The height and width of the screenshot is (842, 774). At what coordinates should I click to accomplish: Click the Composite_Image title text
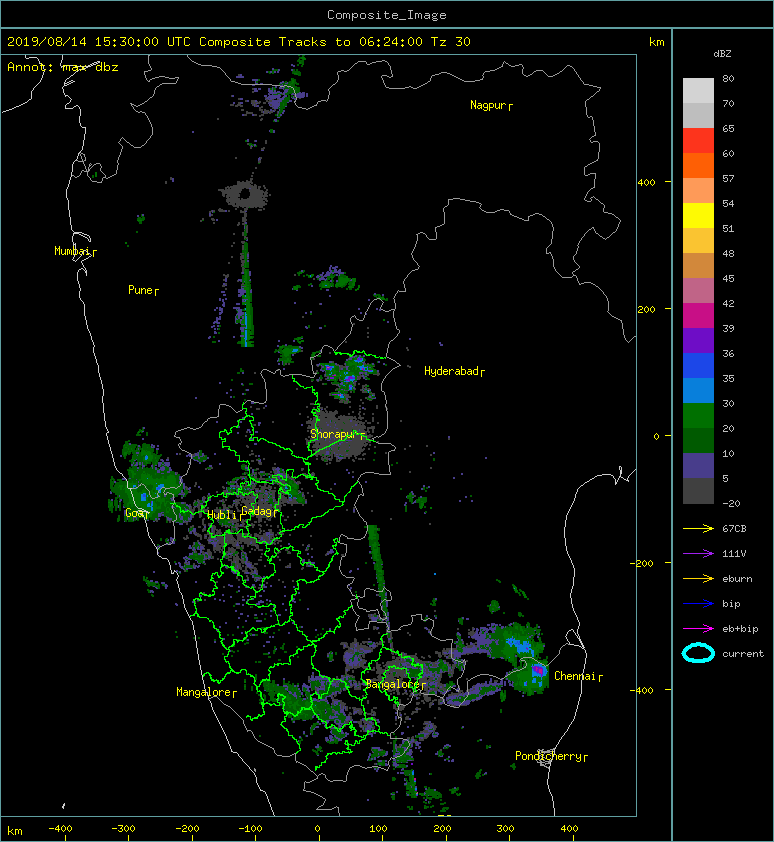pyautogui.click(x=387, y=15)
